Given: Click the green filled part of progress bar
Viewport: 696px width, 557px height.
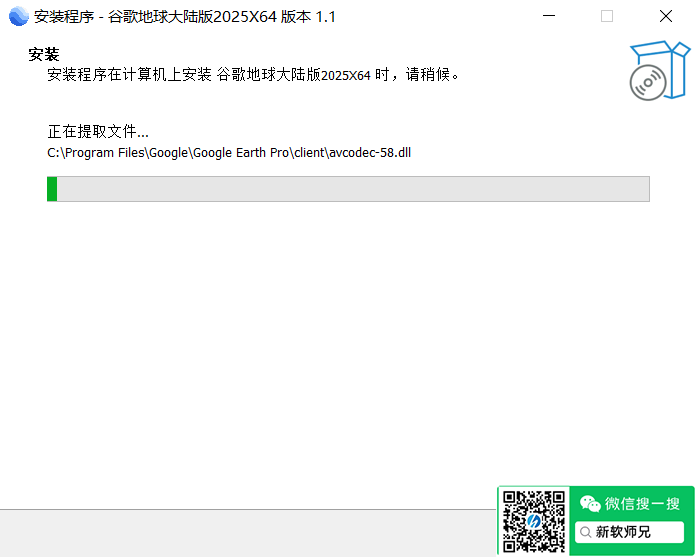Looking at the screenshot, I should 52,189.
